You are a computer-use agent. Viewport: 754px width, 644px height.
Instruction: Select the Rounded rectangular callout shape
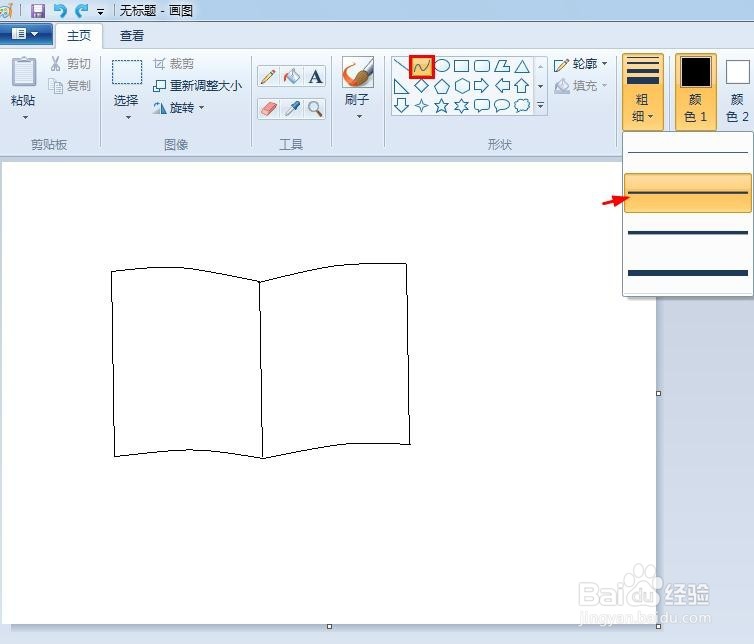pyautogui.click(x=482, y=105)
